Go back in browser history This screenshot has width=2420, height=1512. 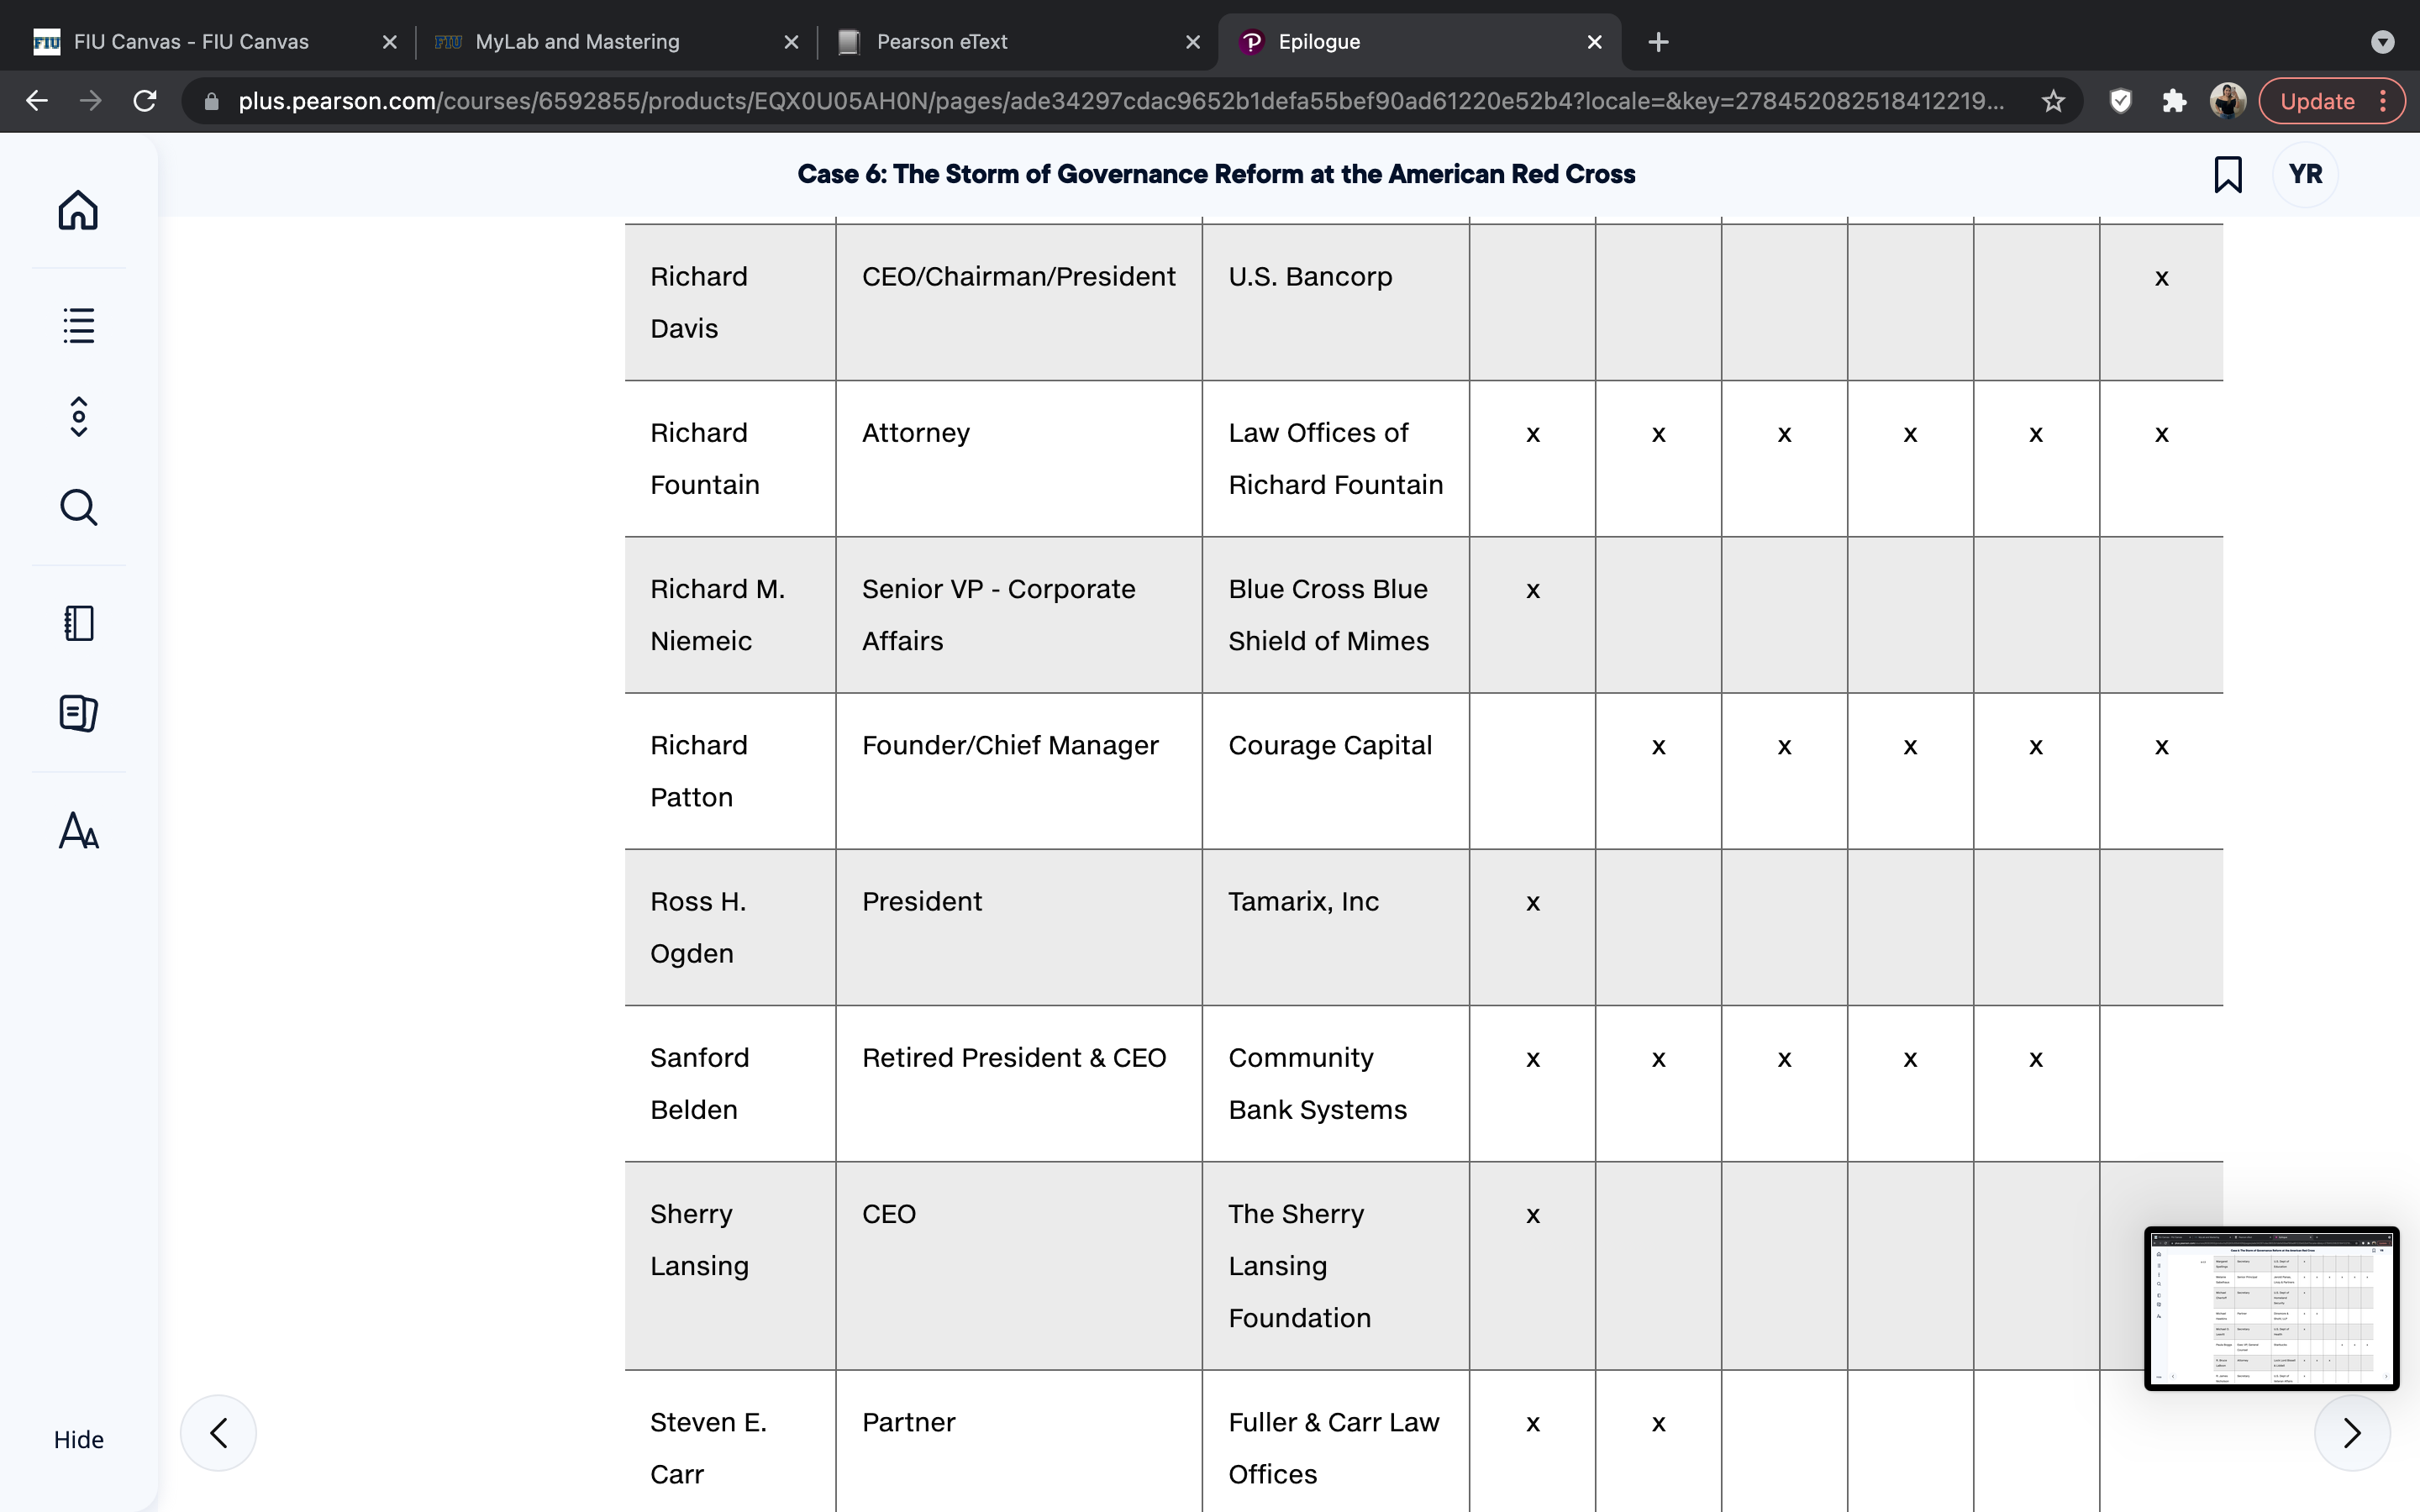(x=37, y=101)
